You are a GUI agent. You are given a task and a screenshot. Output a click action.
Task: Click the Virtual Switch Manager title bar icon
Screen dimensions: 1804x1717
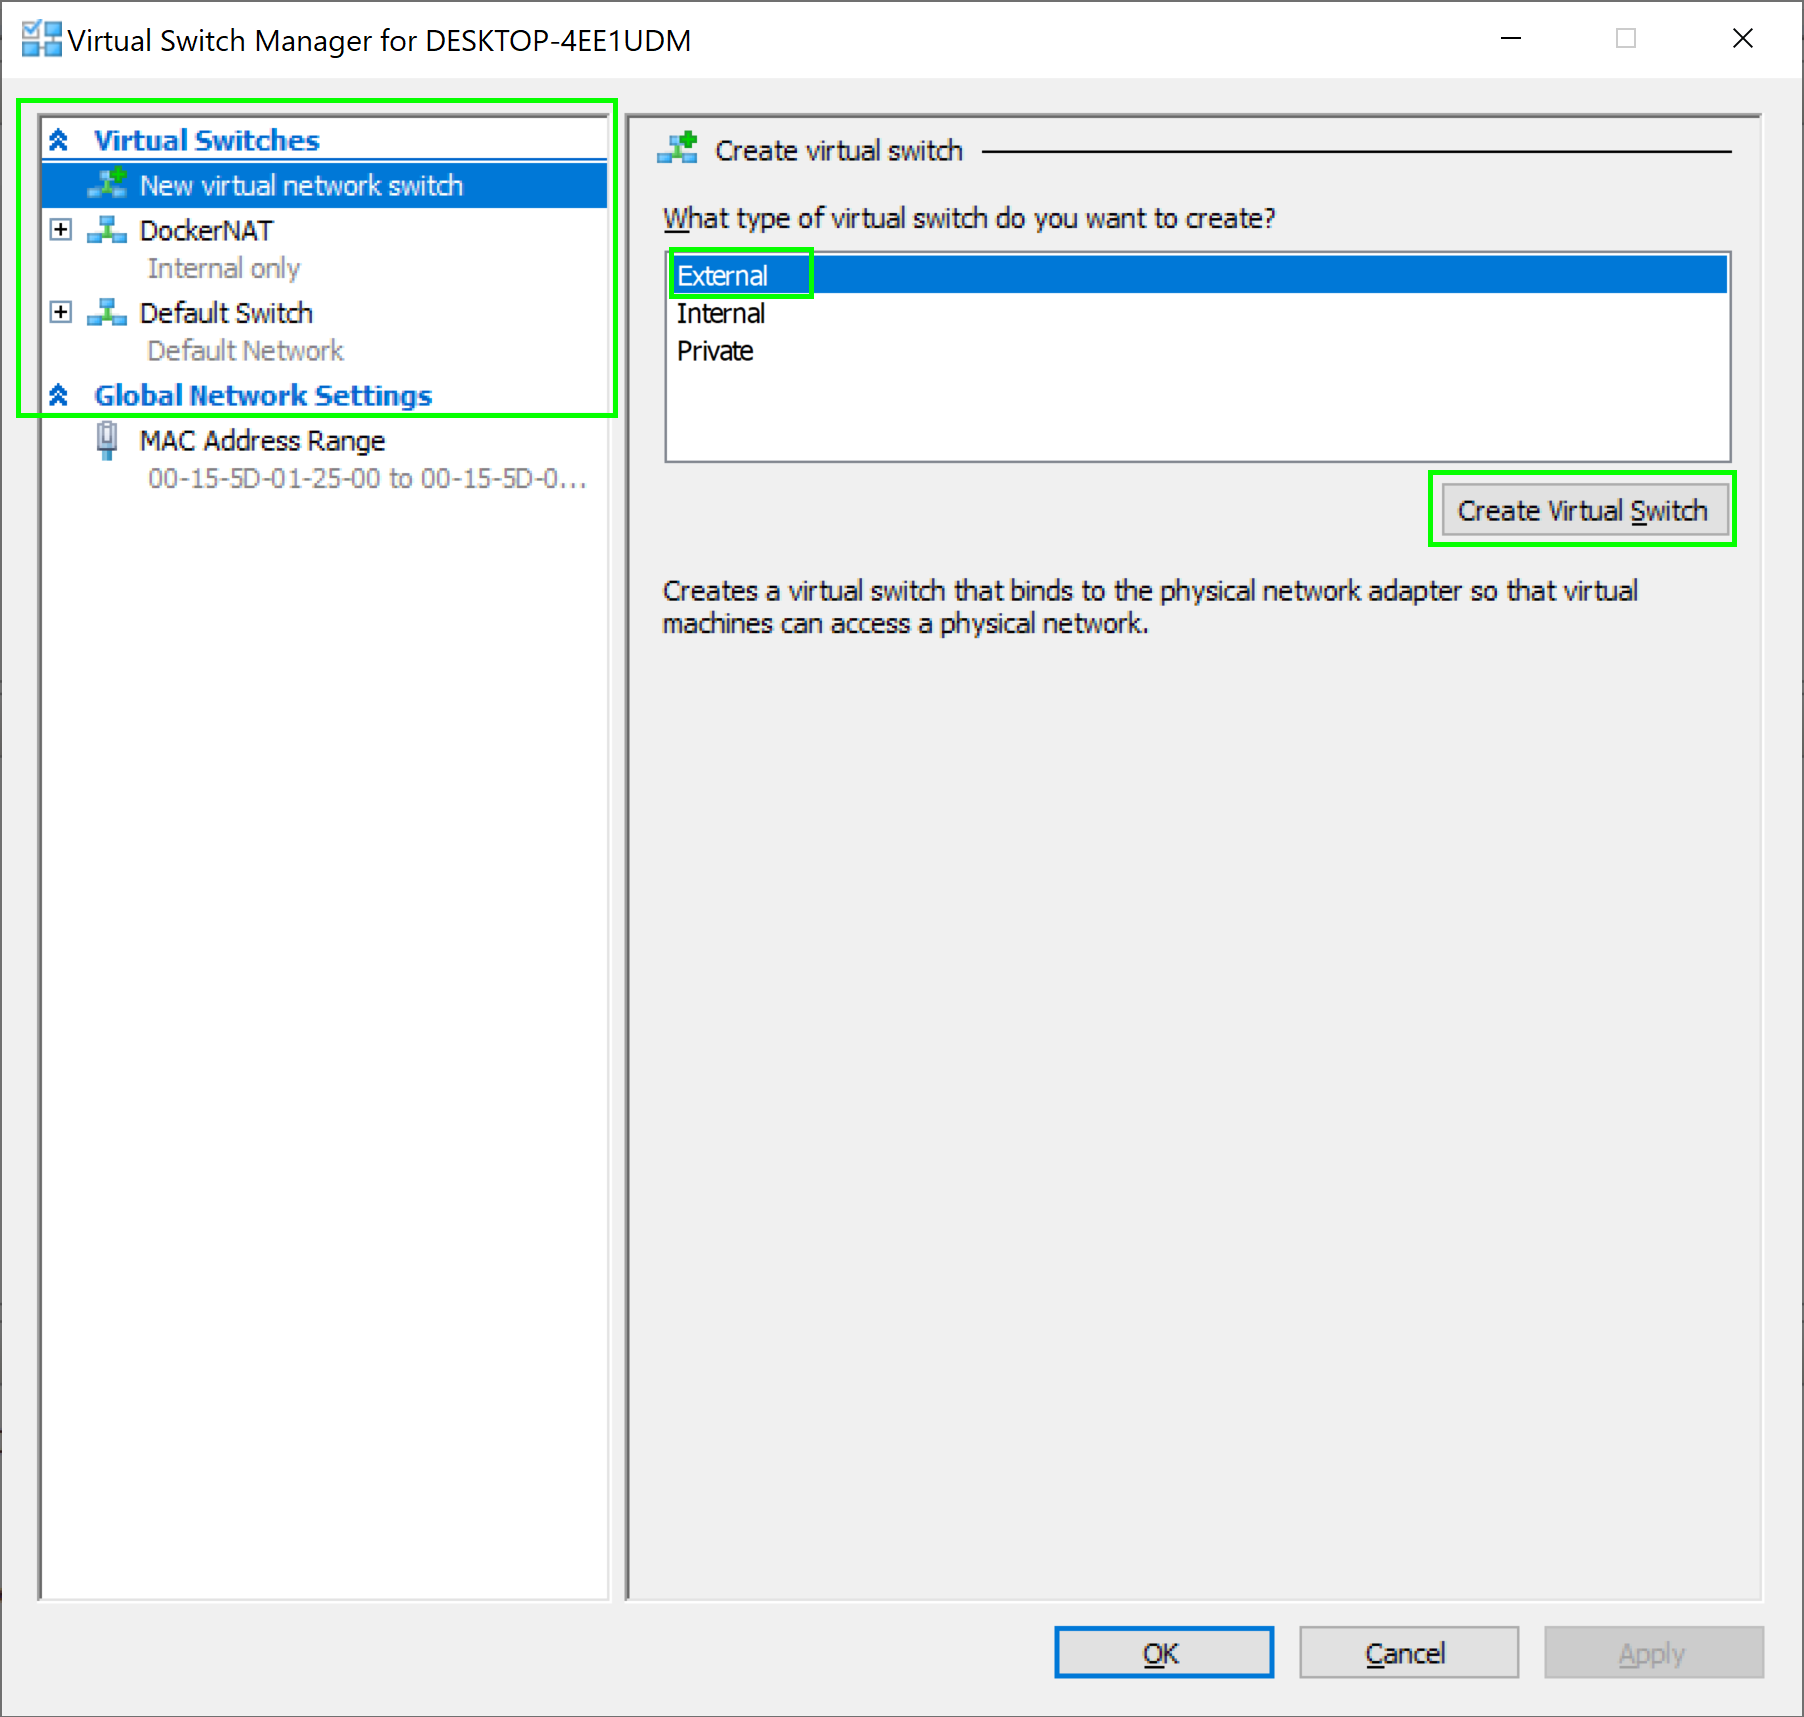[41, 40]
